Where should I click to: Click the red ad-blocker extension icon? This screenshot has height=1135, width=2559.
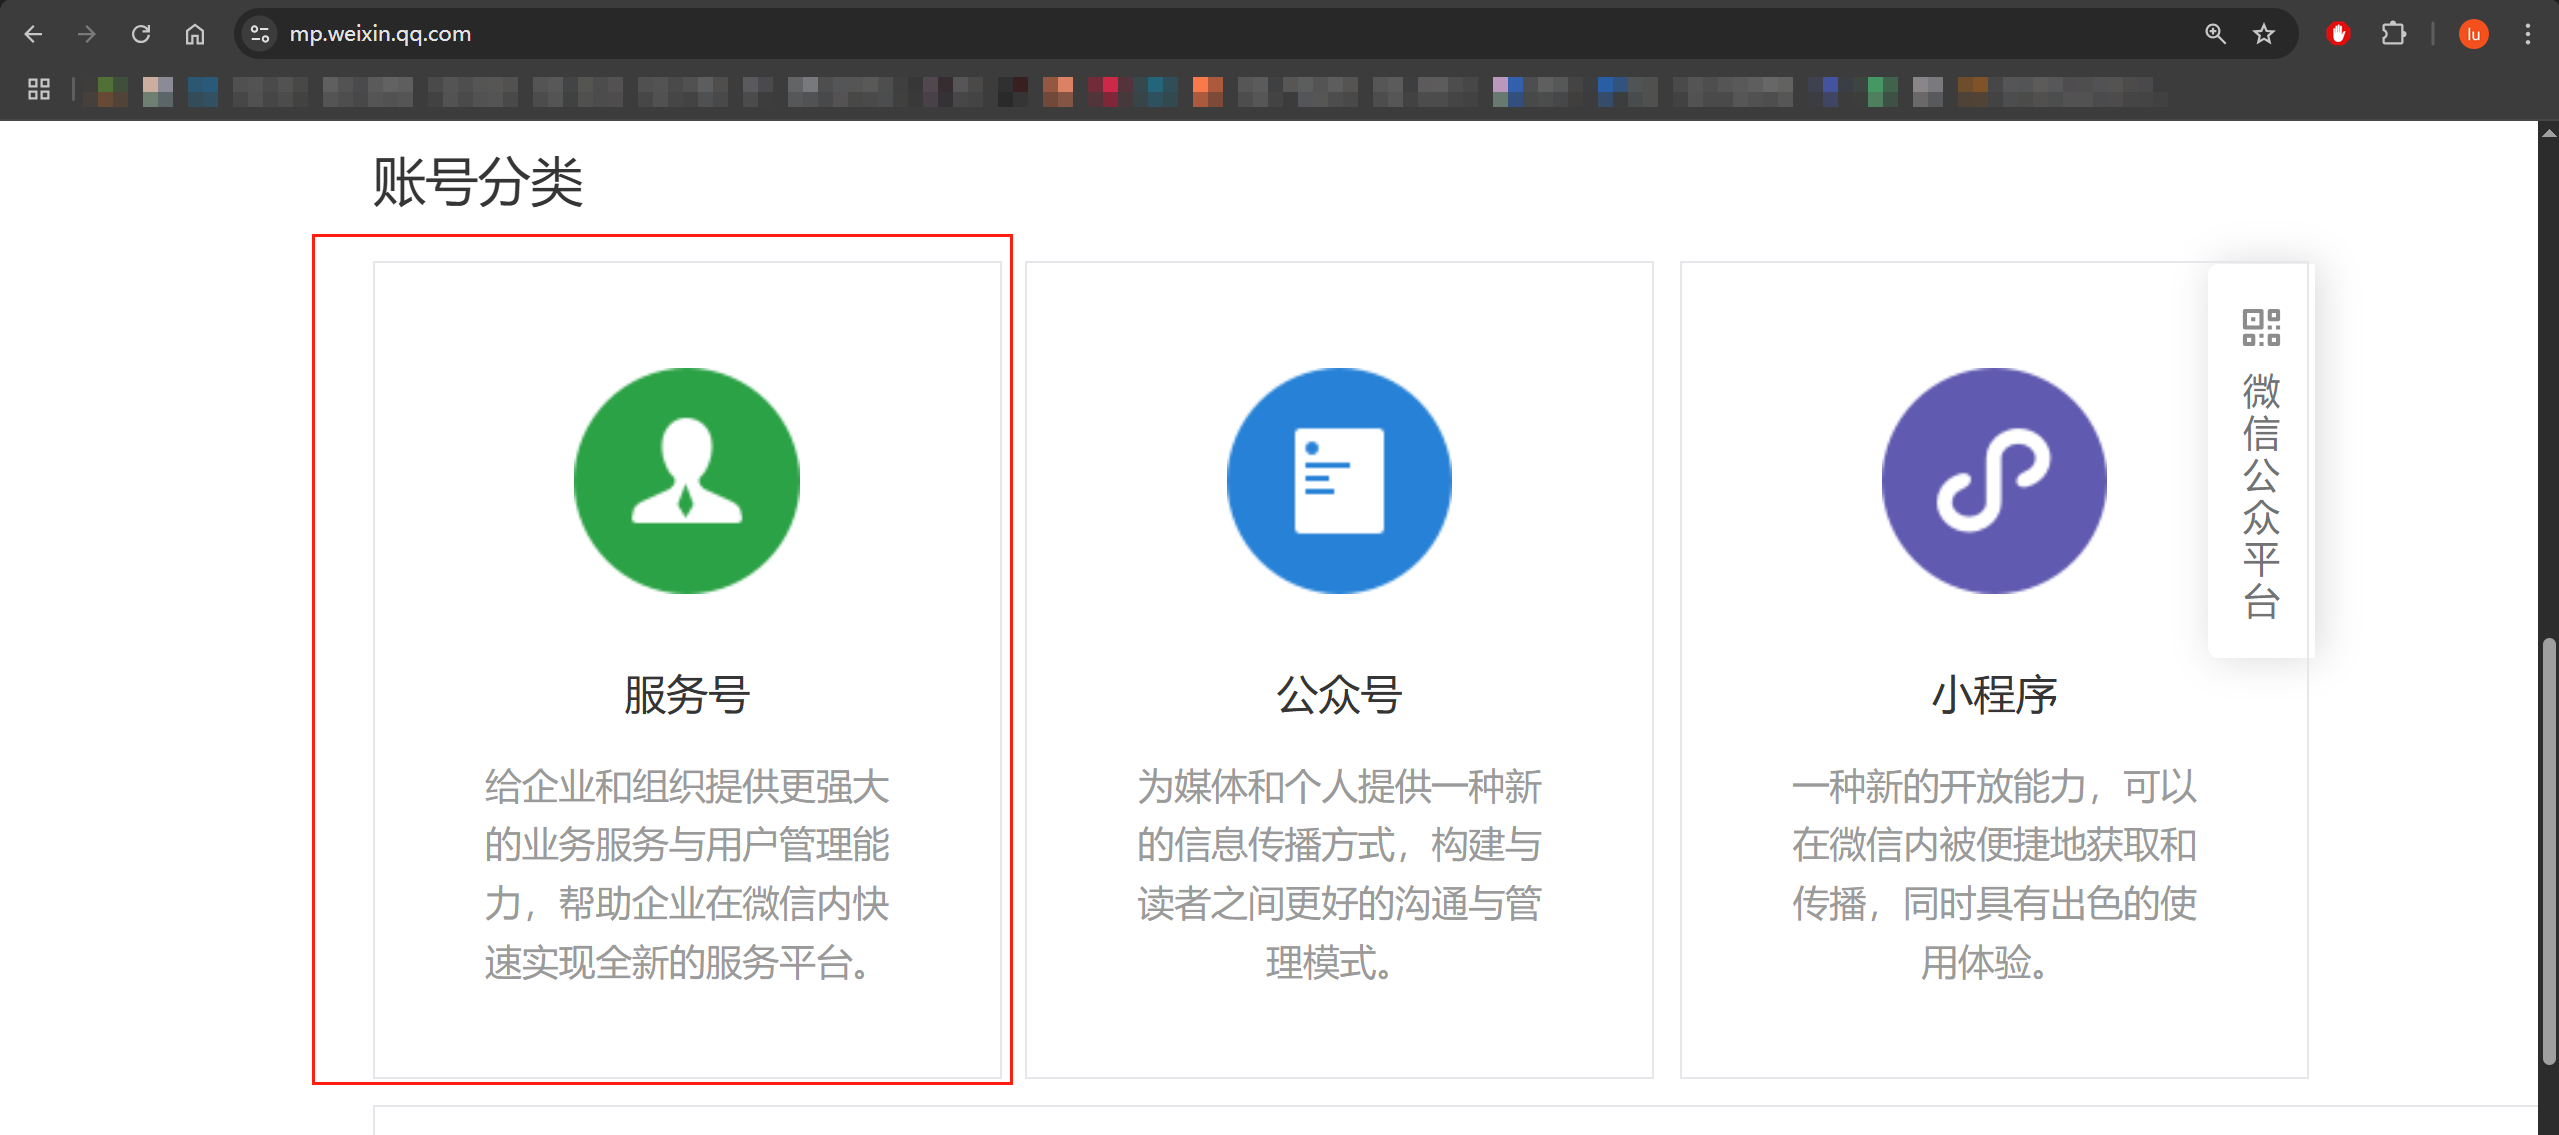coord(2338,34)
